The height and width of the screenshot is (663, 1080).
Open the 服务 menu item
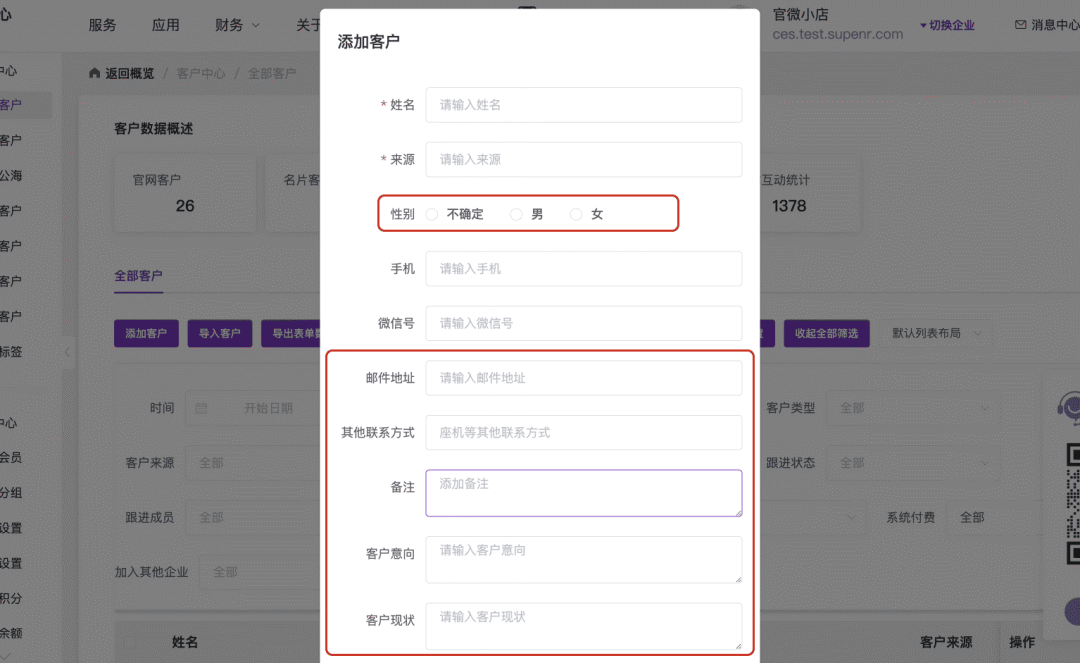coord(102,25)
